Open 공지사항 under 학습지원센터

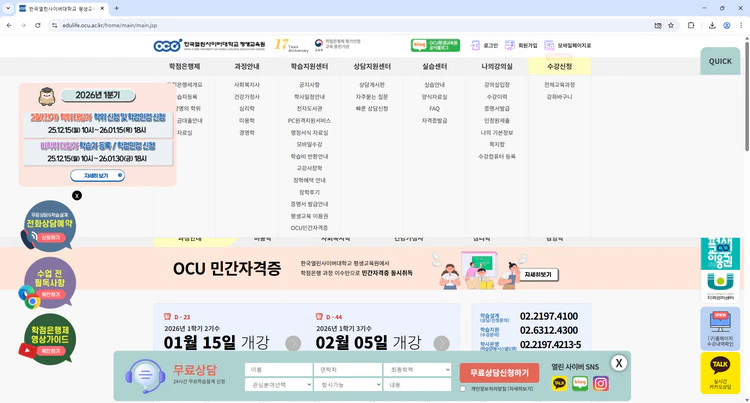pos(309,85)
